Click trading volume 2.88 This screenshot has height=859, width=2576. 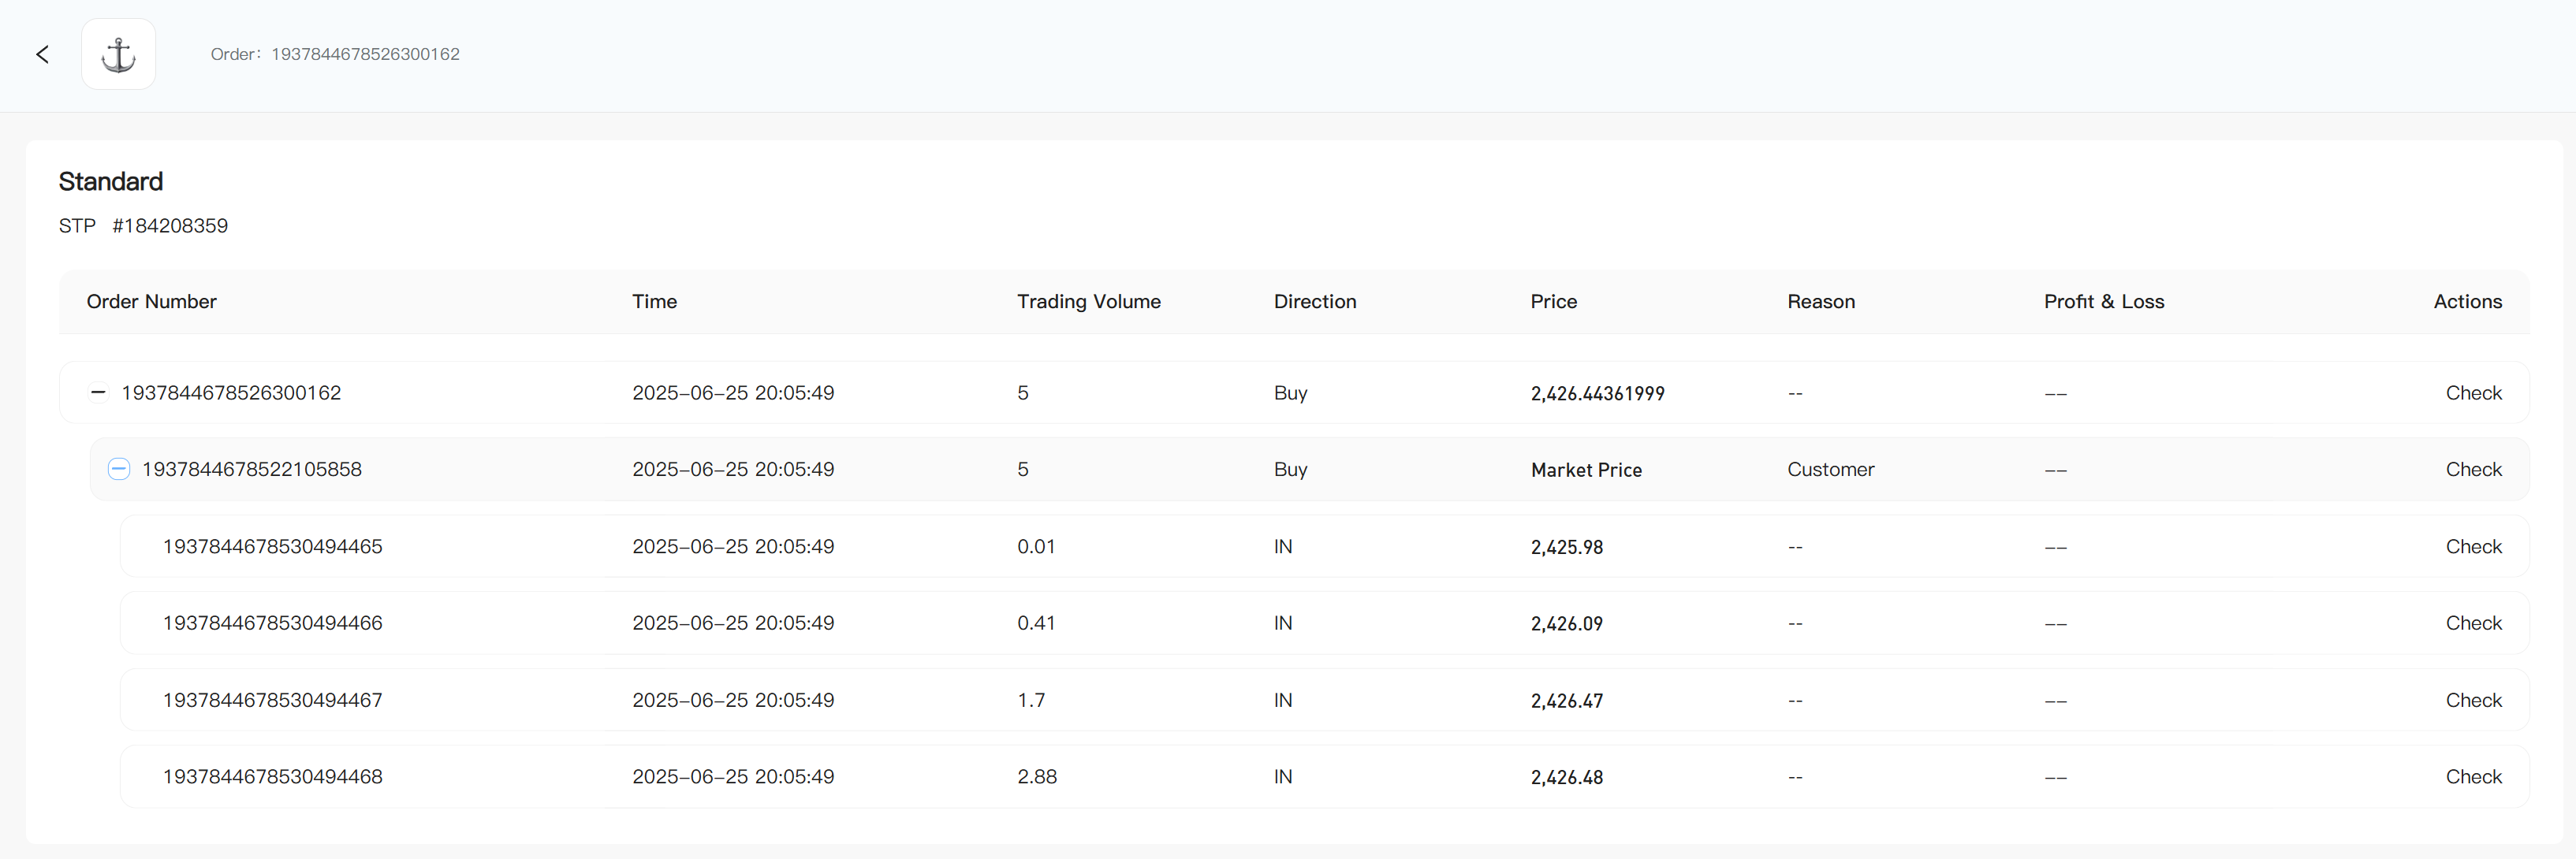pyautogui.click(x=1037, y=776)
